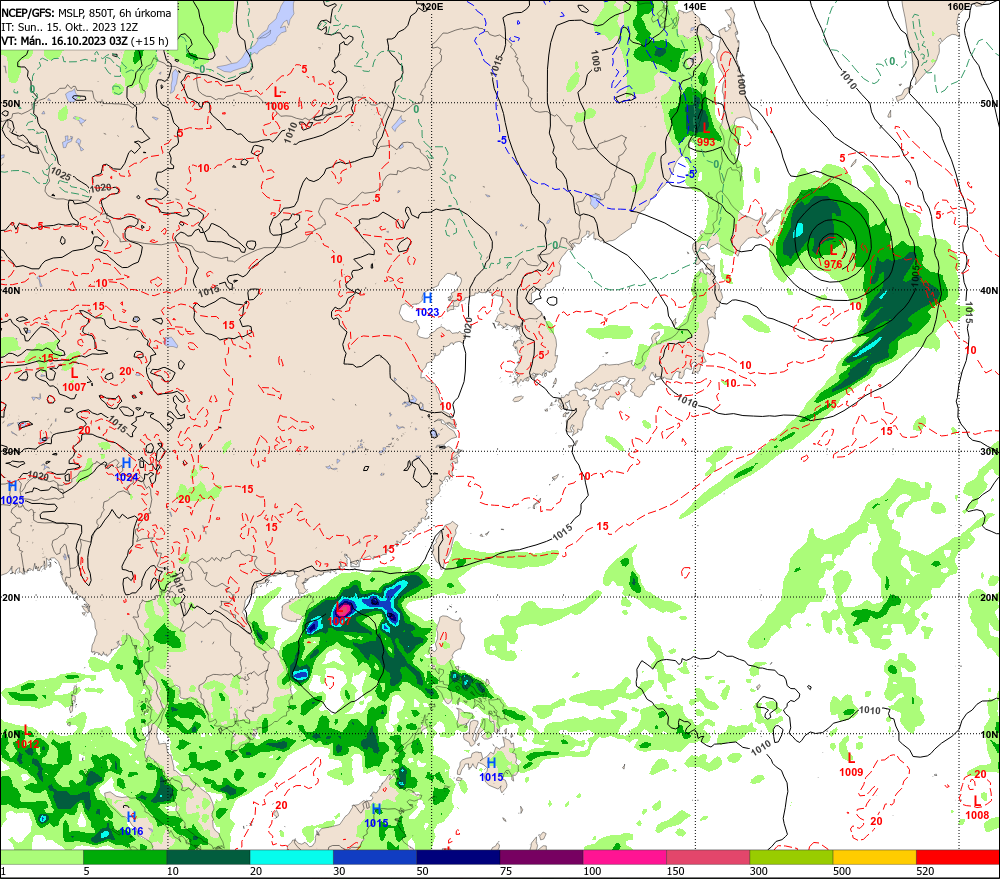Viewport: 1000px width, 879px height.
Task: Click the 20N latitude label at left
Action: [x=11, y=598]
